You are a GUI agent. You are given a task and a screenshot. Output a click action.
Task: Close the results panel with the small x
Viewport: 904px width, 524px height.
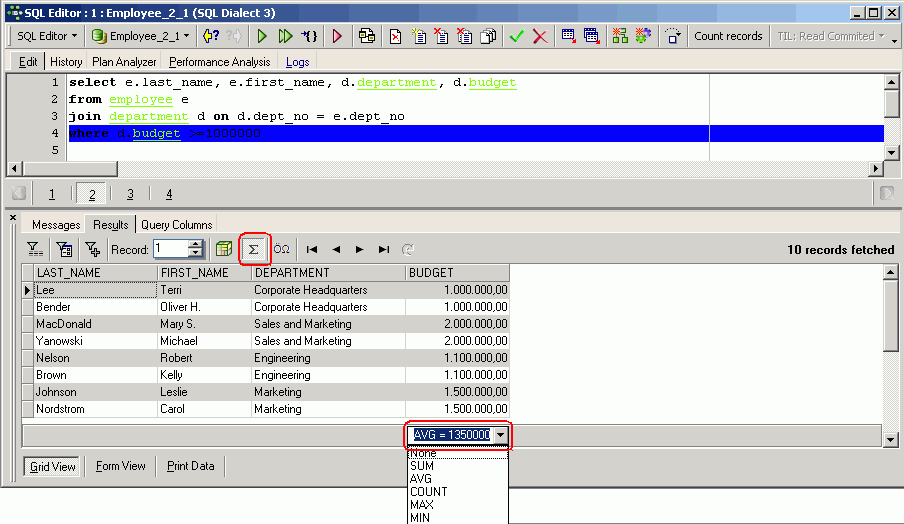click(13, 217)
